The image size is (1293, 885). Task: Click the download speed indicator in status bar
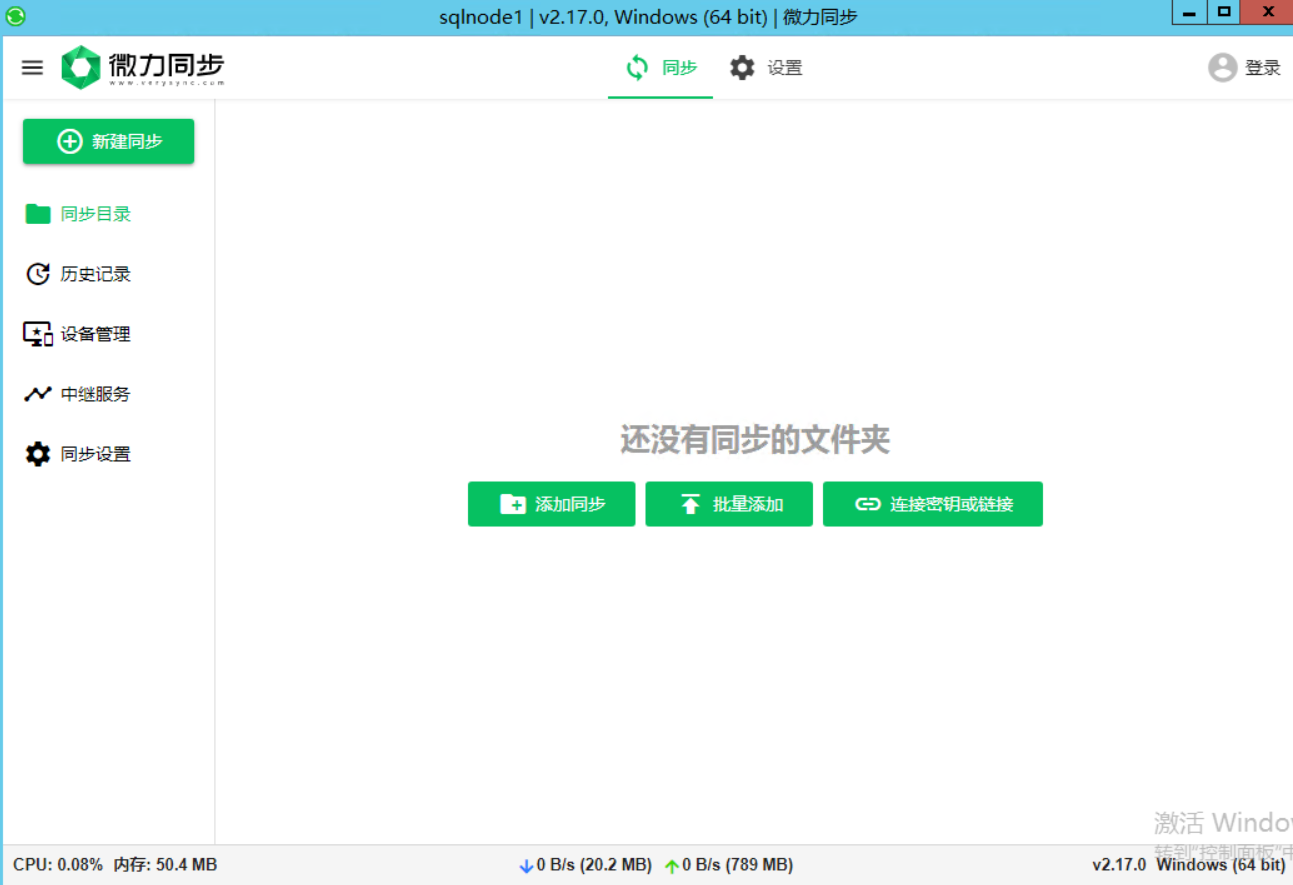click(585, 865)
